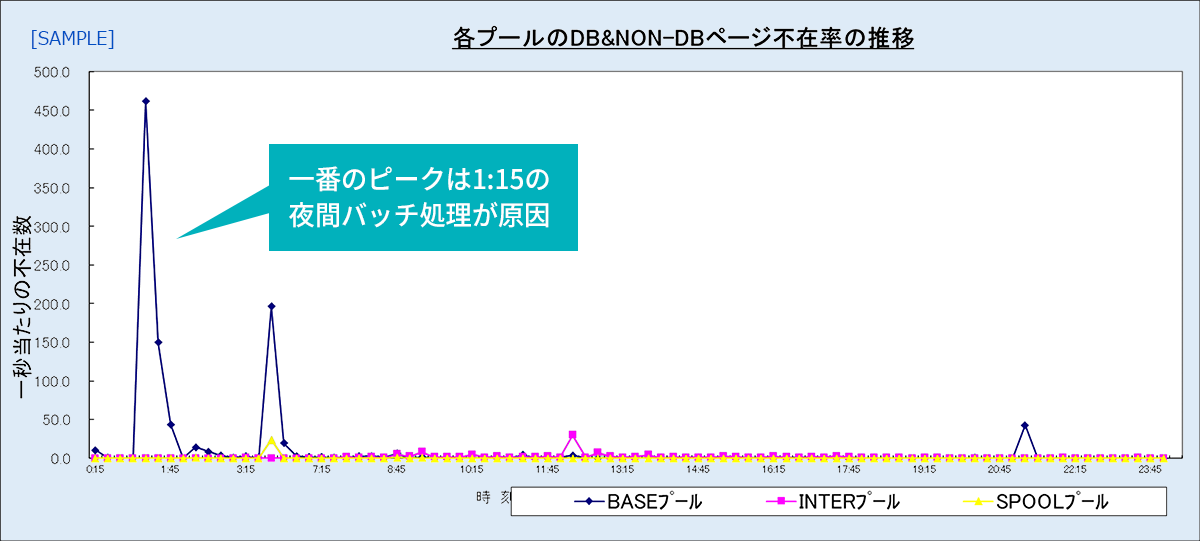The width and height of the screenshot is (1200, 541).
Task: Click the [SAMPLE] label
Action: click(x=72, y=39)
